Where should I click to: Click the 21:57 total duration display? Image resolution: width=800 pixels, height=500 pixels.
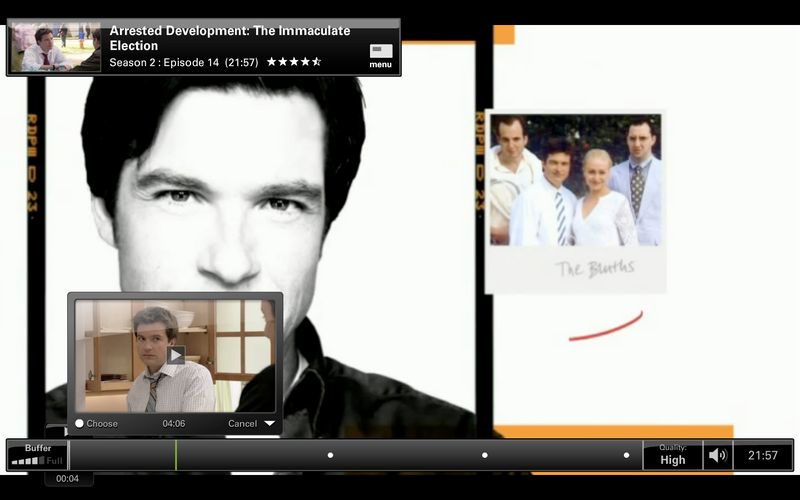click(x=763, y=455)
